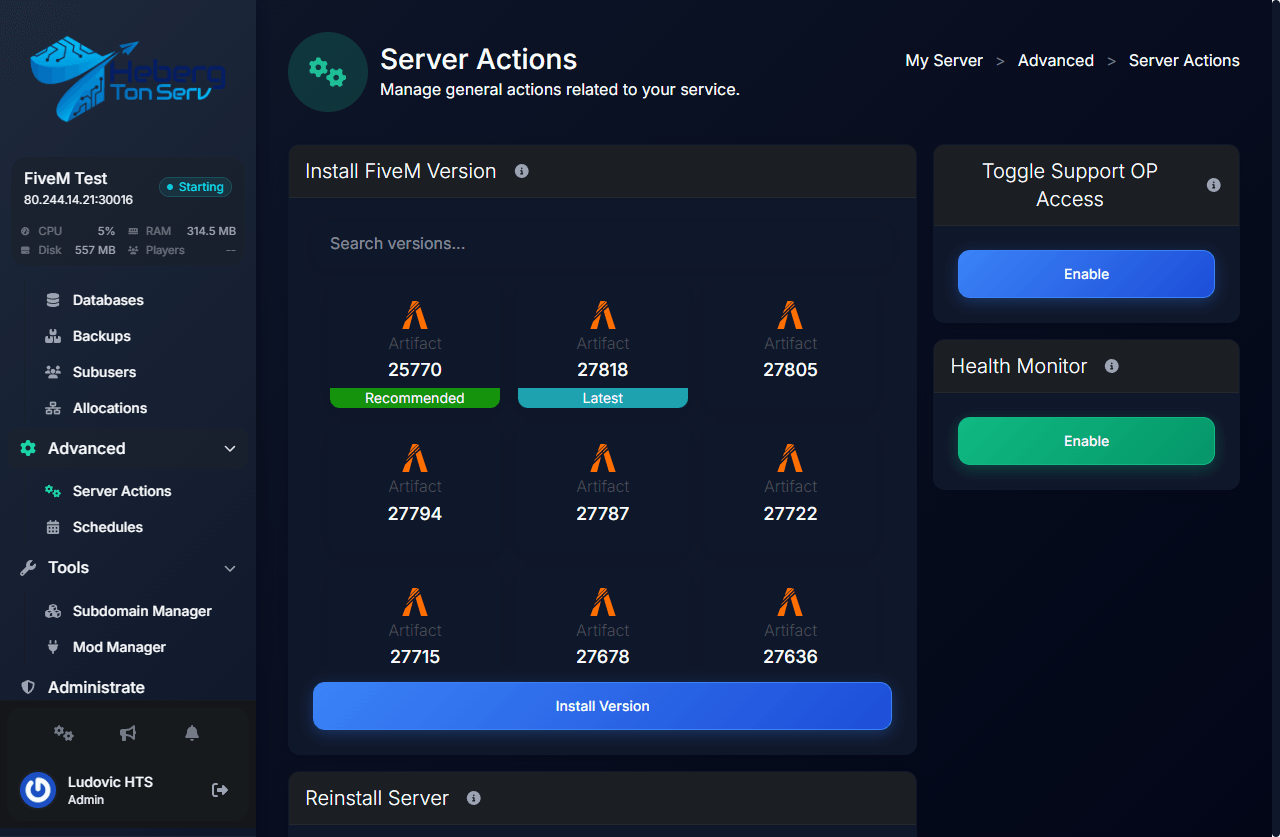Click the Tools wrench icon
The height and width of the screenshot is (837, 1280).
(x=28, y=567)
